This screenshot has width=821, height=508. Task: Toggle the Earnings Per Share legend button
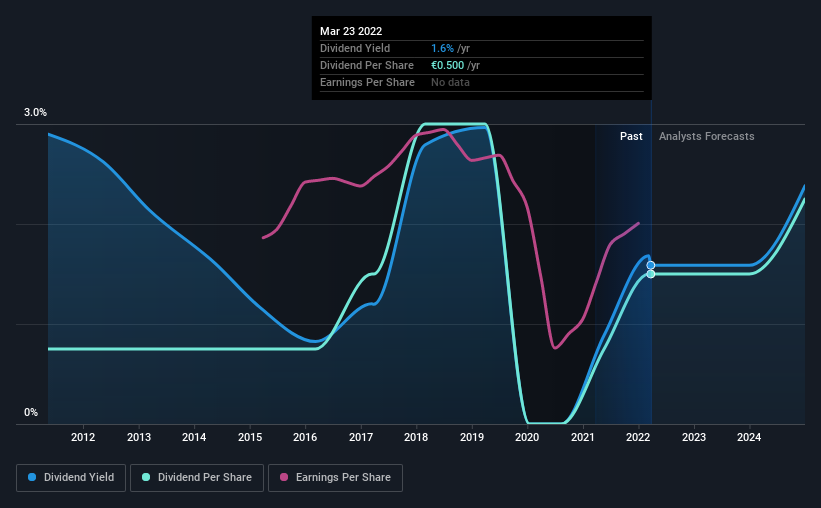click(x=335, y=478)
